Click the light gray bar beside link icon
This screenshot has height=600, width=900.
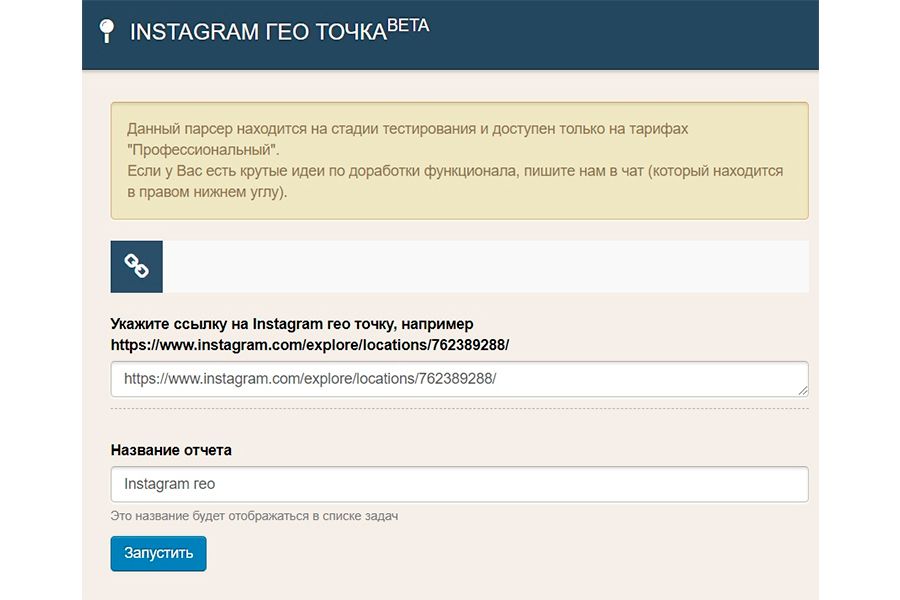point(485,266)
